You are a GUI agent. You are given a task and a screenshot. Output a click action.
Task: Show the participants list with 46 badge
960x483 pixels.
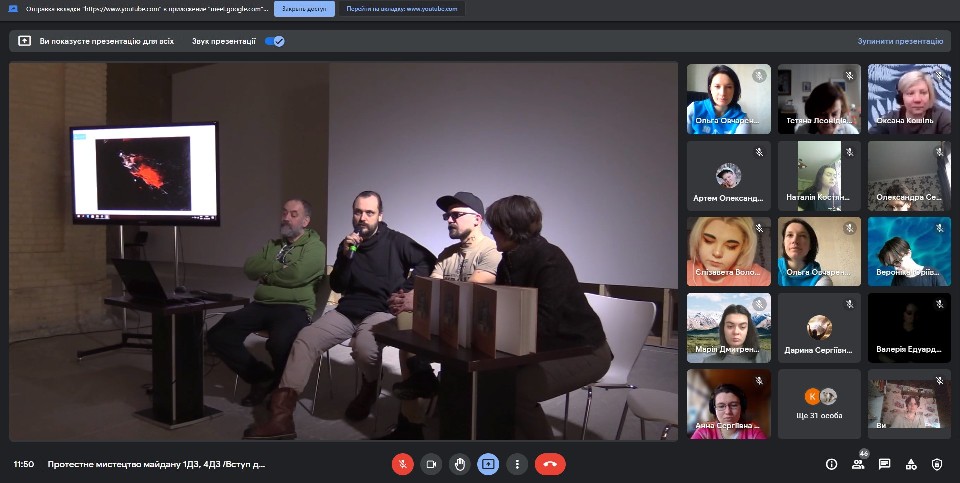(x=858, y=464)
